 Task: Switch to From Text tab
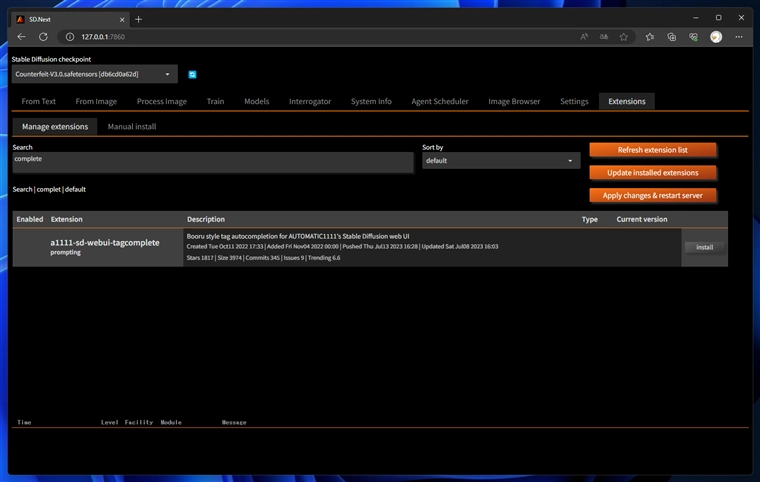(x=39, y=101)
